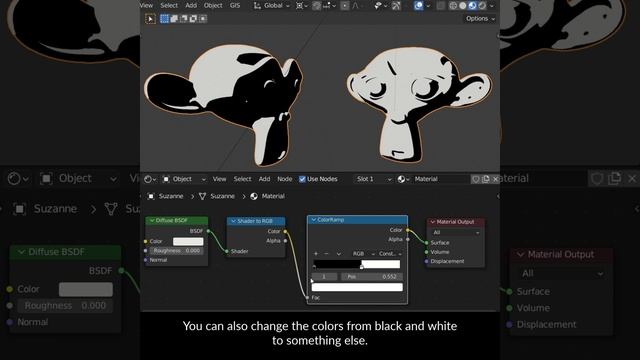Click the Shader to RGB Color output socket

tap(285, 231)
